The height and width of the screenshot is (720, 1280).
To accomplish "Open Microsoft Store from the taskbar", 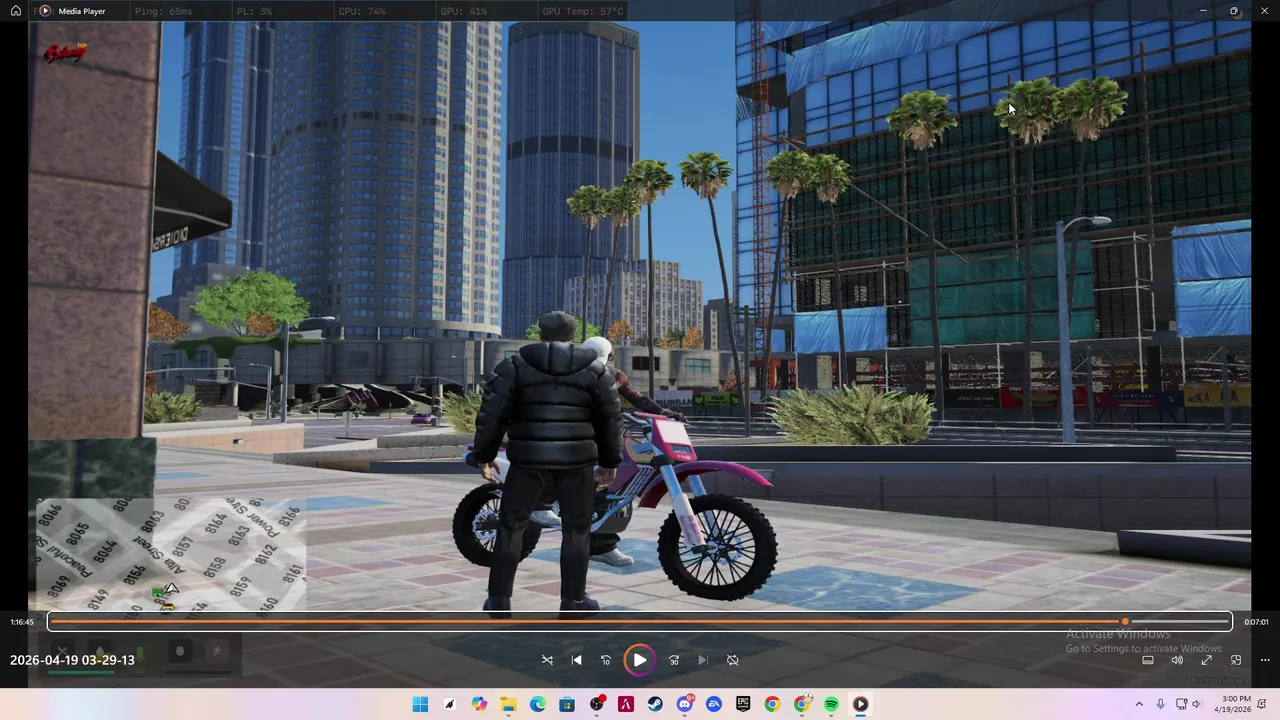I will click(x=567, y=704).
